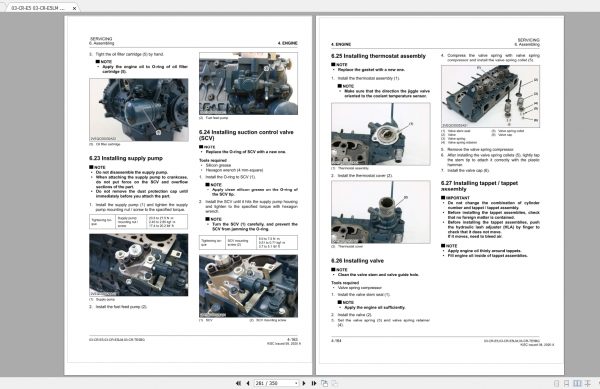Switch to two-page facing layout
Image resolution: width=600 pixels, height=389 pixels.
577,383
